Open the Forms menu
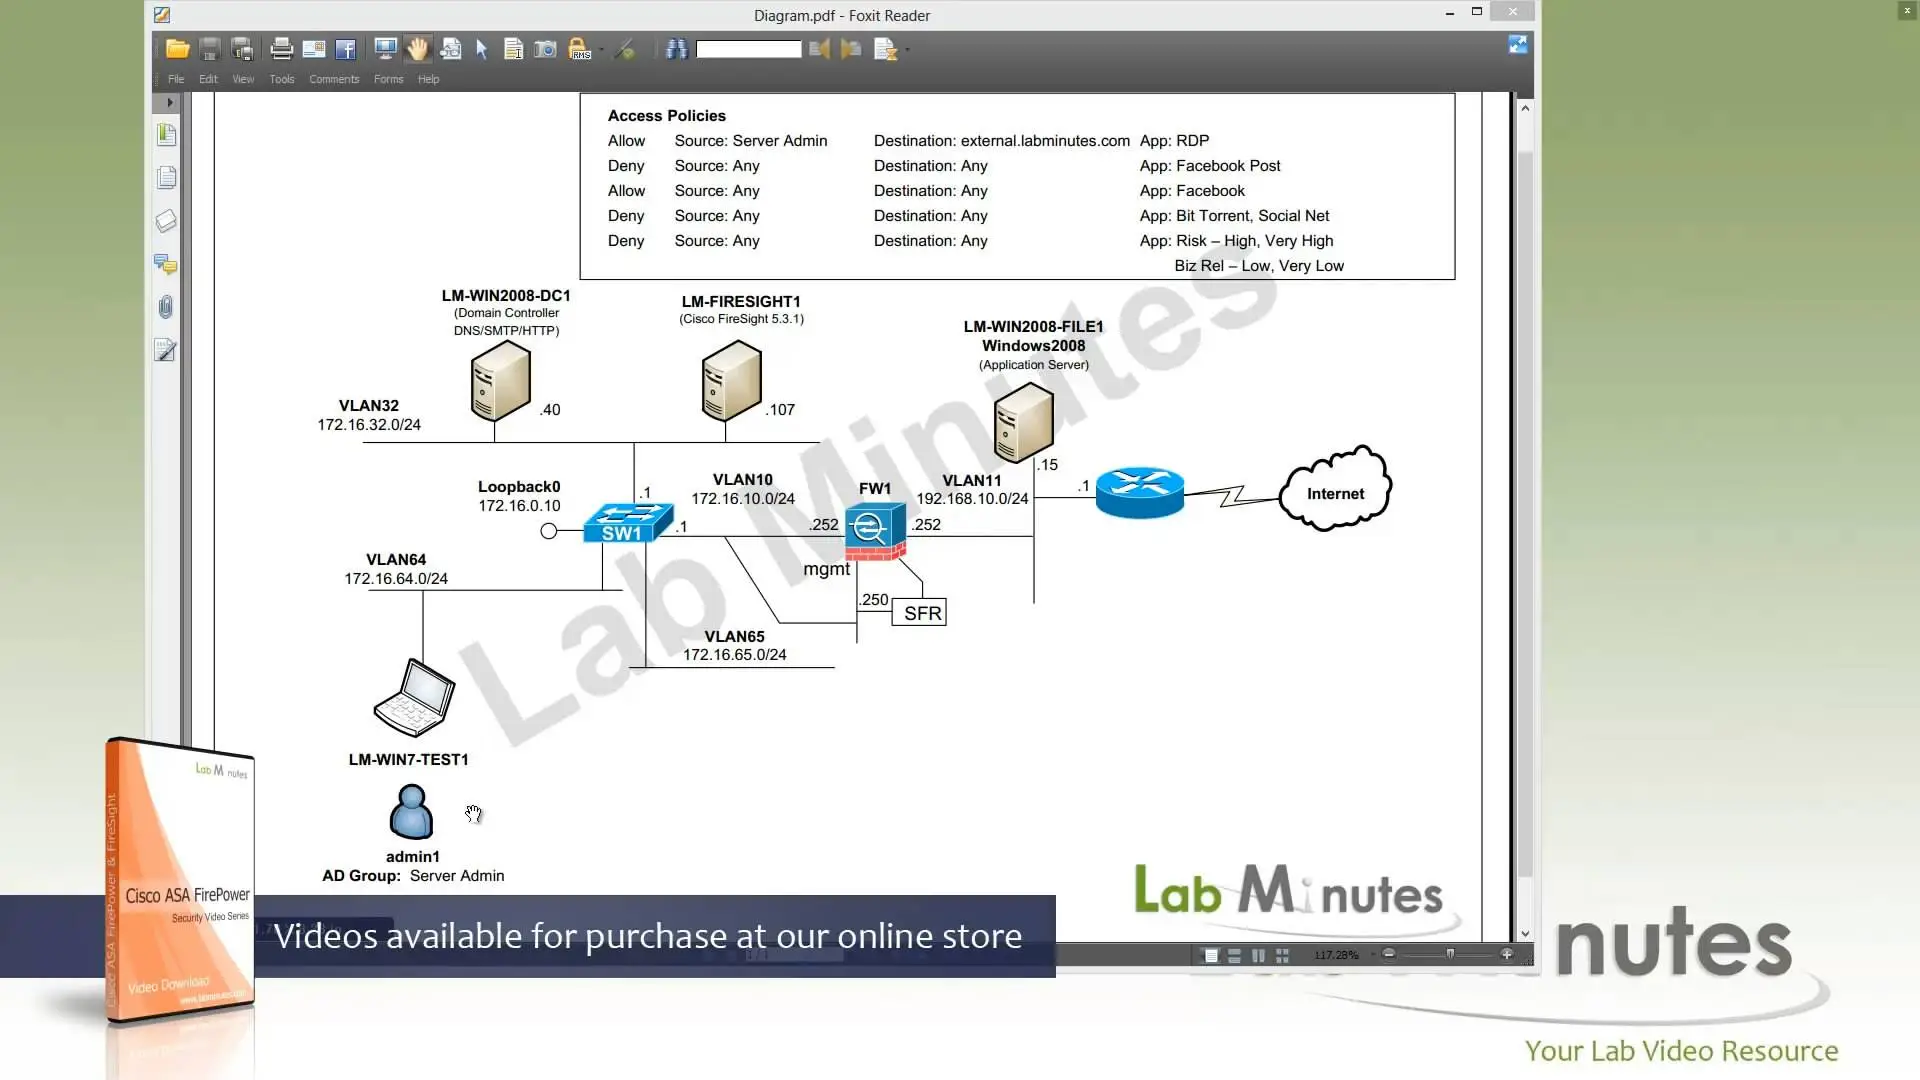 coord(389,79)
